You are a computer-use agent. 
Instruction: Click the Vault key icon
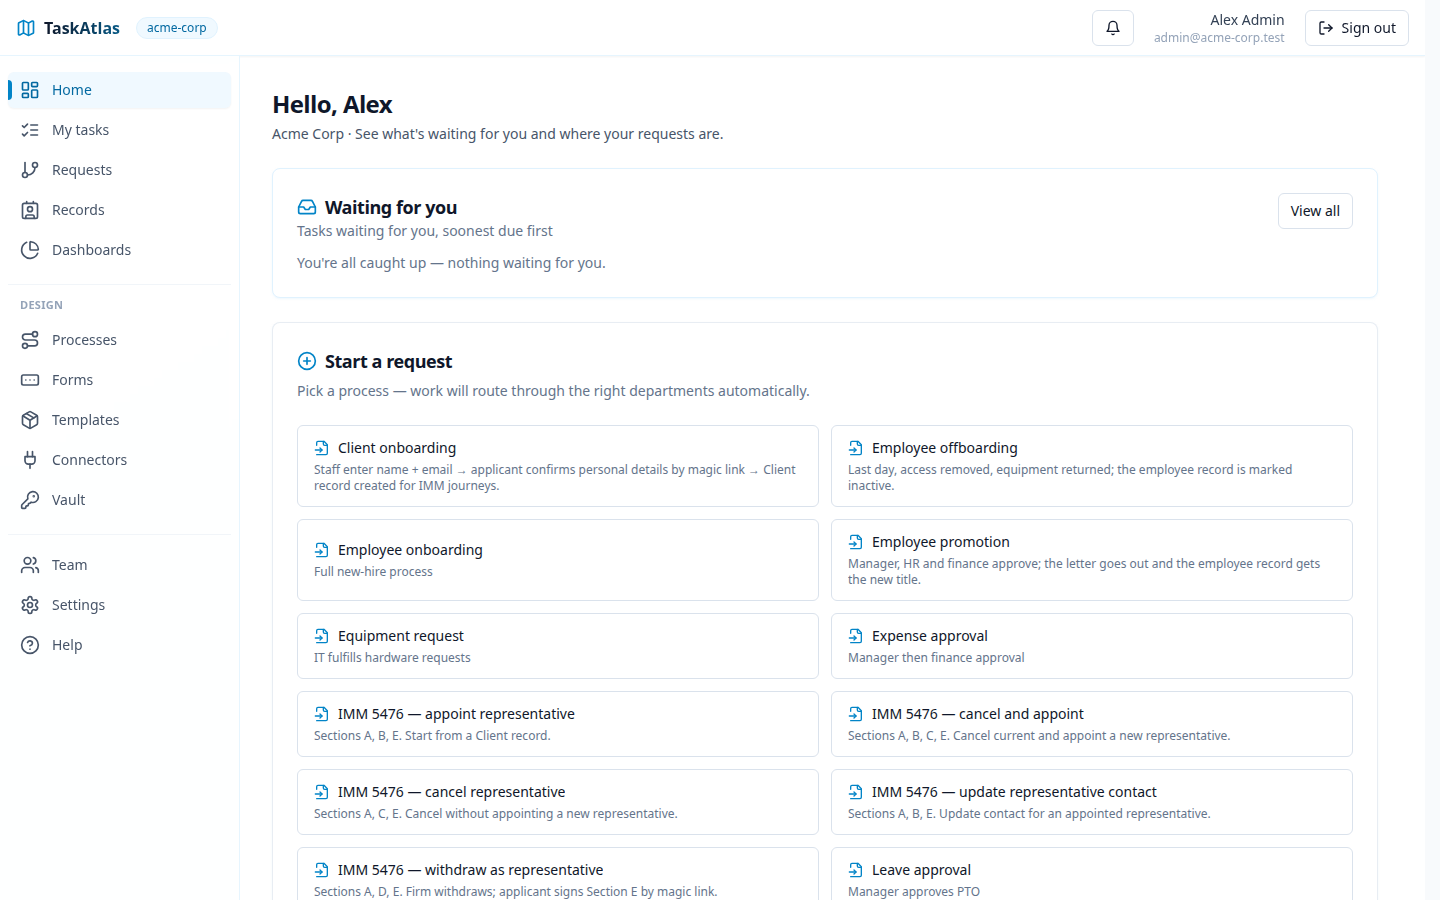[x=30, y=500]
